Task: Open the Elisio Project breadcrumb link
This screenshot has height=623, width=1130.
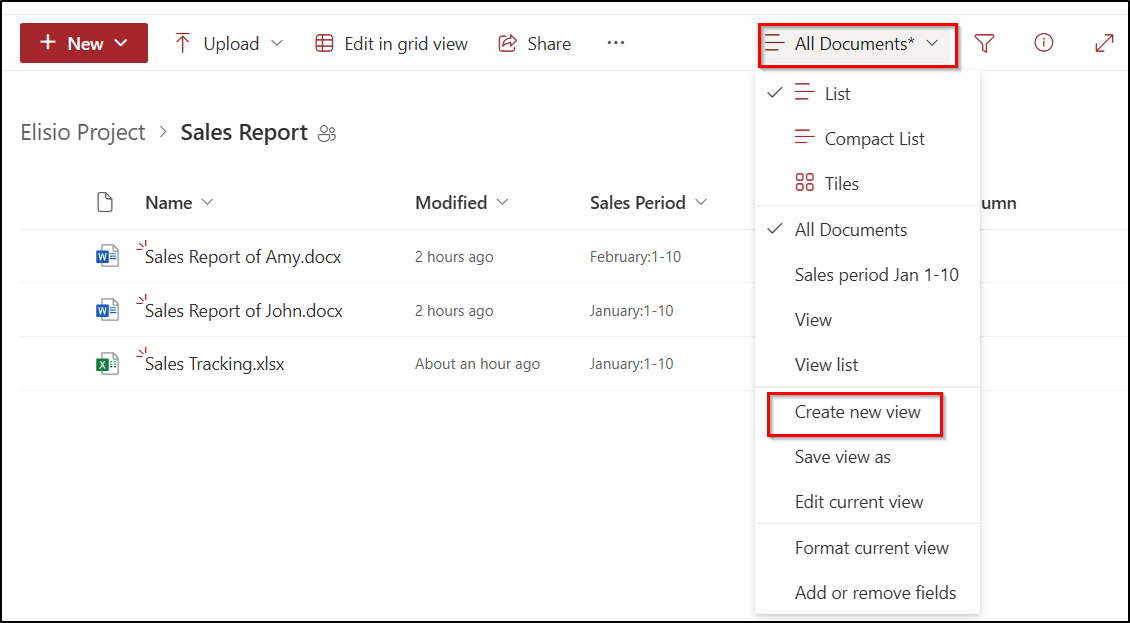Action: click(x=83, y=132)
